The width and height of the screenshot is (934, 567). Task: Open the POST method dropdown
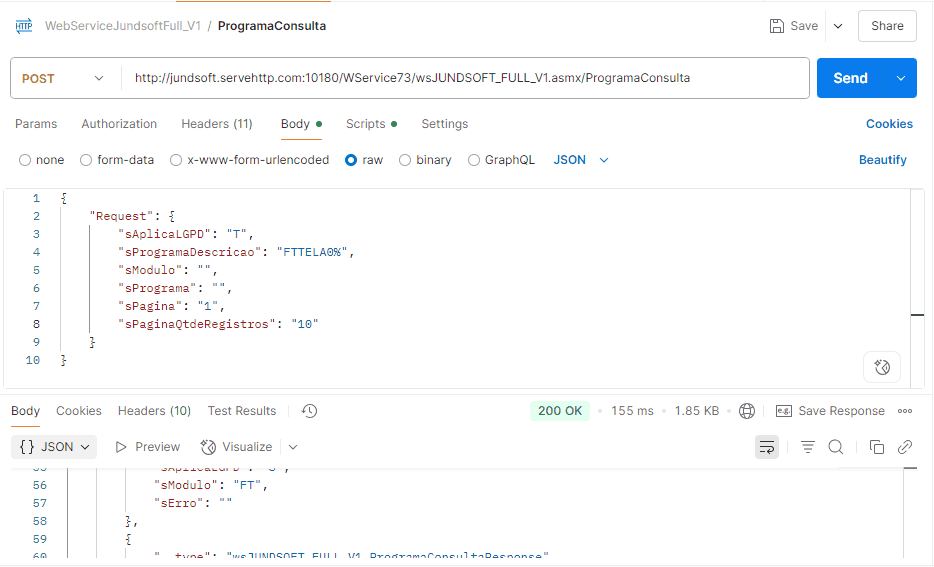pyautogui.click(x=62, y=78)
